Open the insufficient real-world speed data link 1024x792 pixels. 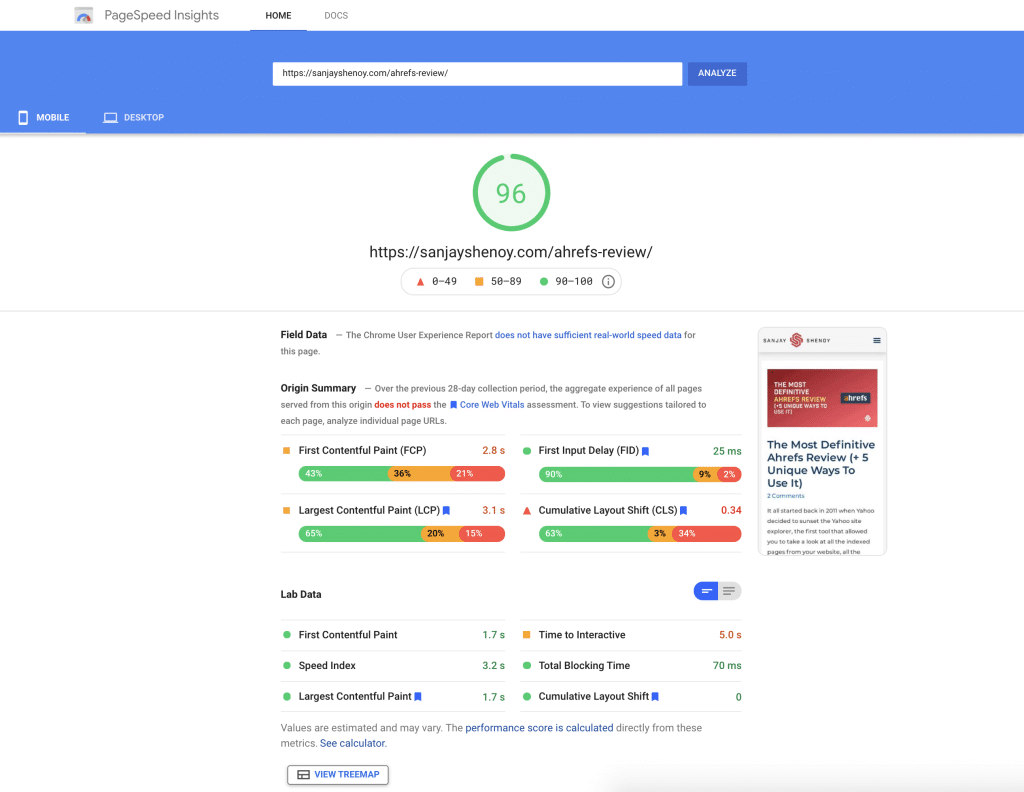pos(588,335)
